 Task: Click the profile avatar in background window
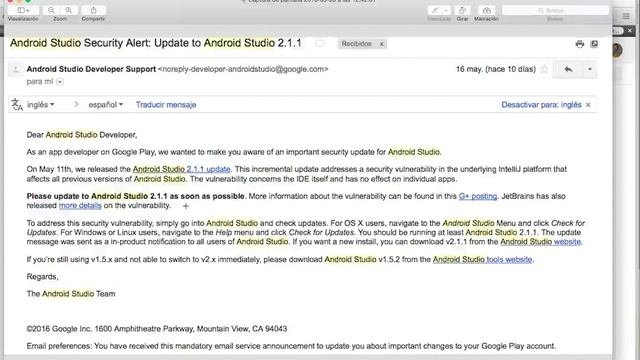[x=617, y=50]
